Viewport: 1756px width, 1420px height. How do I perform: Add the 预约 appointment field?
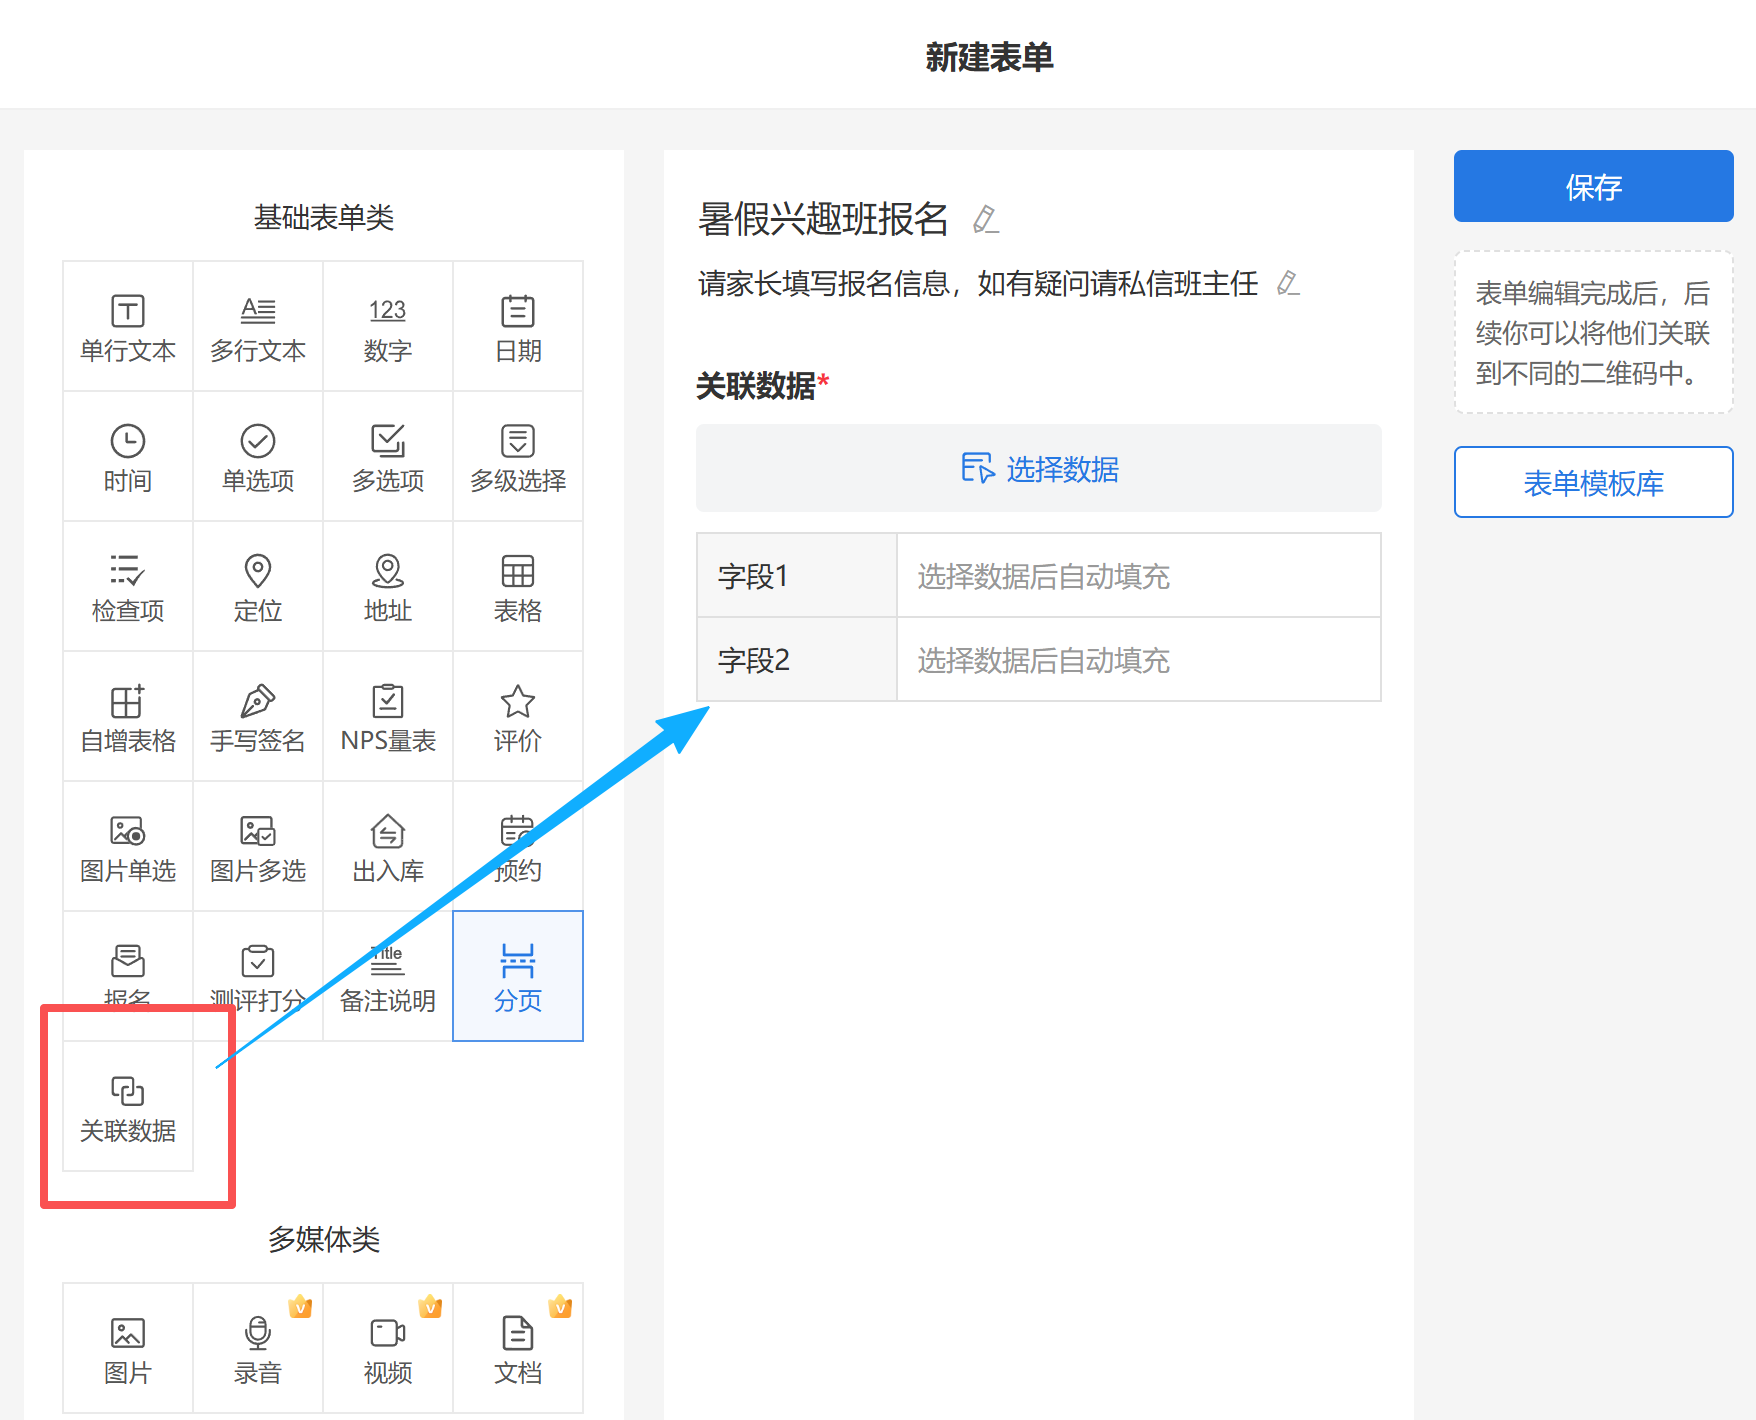pyautogui.click(x=518, y=847)
